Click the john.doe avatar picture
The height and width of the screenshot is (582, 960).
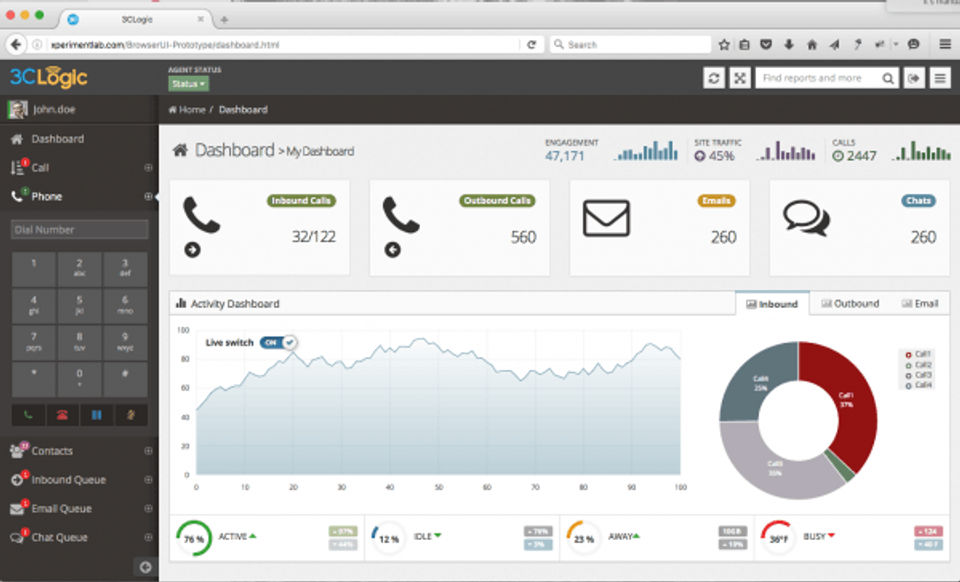coord(17,110)
